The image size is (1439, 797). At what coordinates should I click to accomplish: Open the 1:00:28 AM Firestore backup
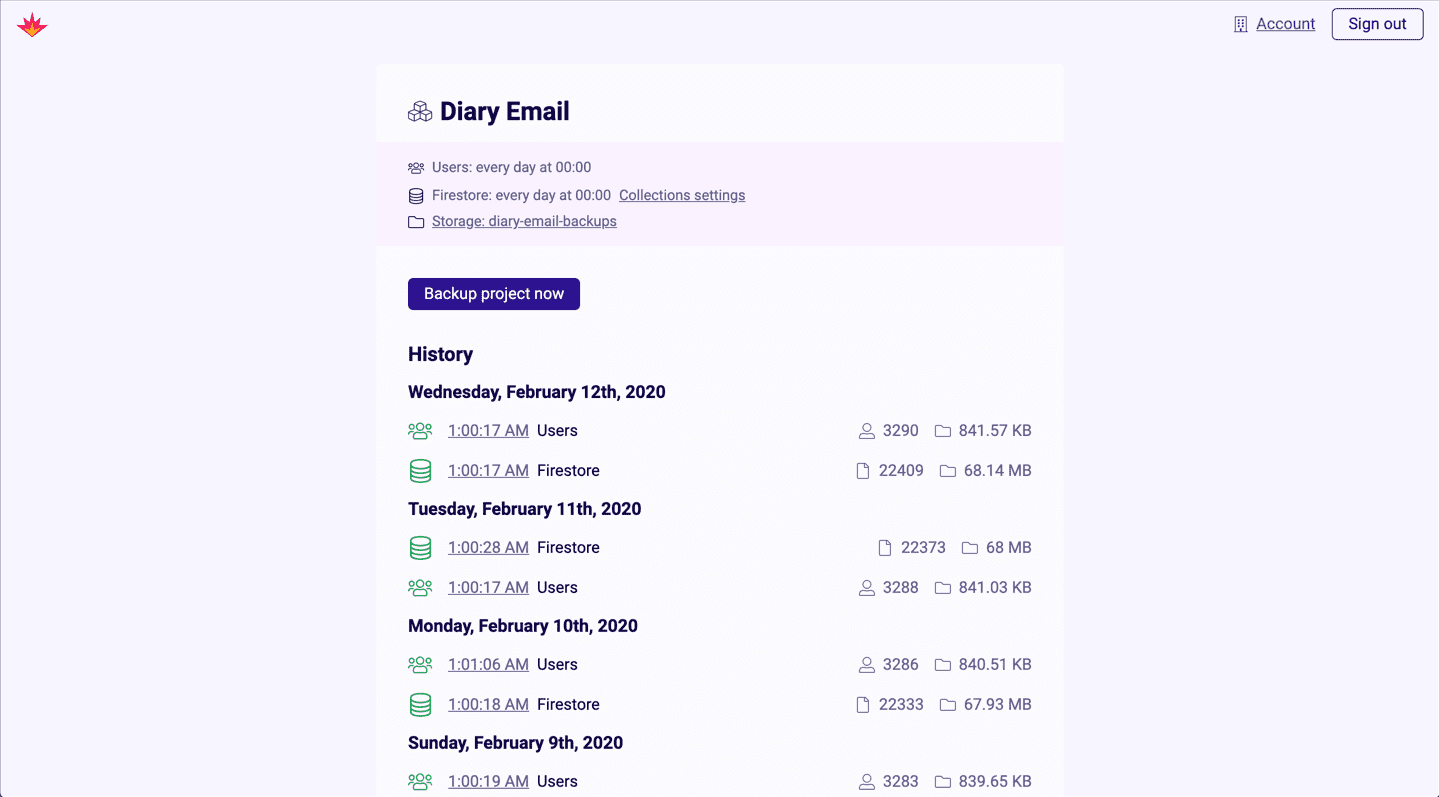[488, 548]
